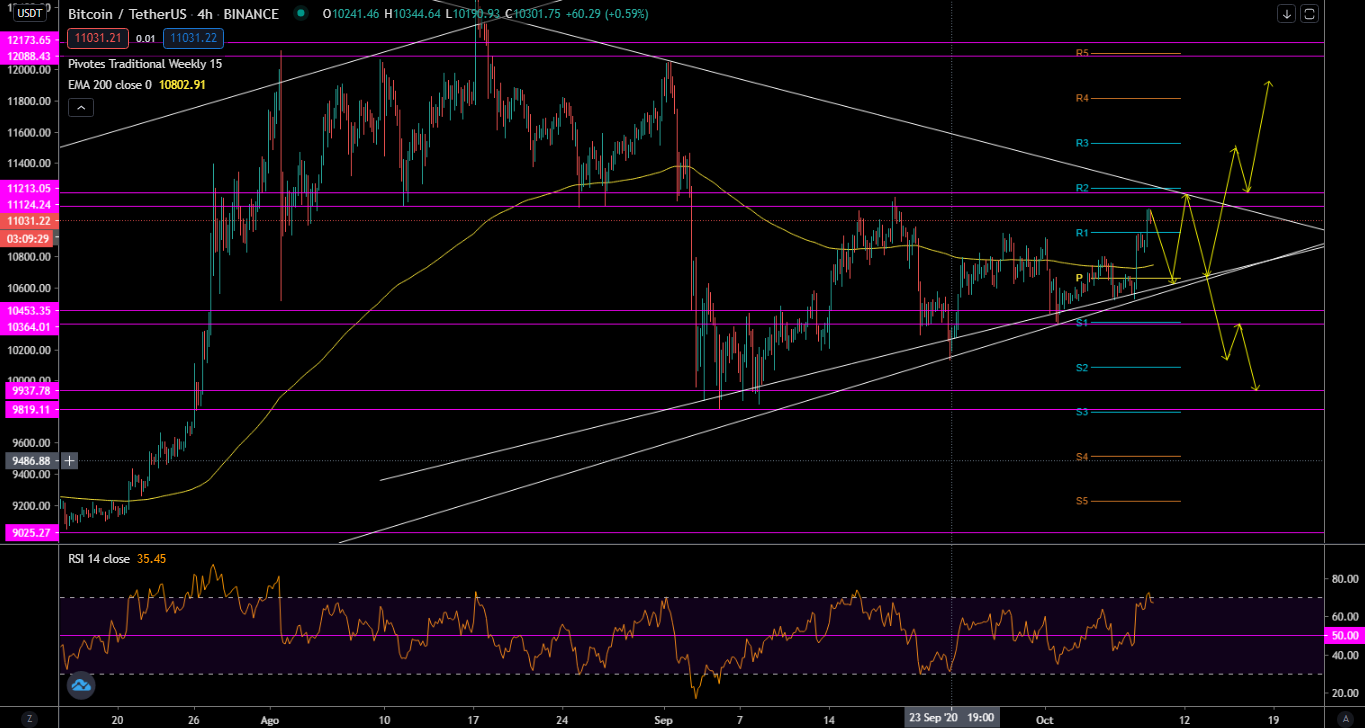Click the plus button beside 9486.88 price
Viewport: 1365px width, 728px height.
(69, 461)
